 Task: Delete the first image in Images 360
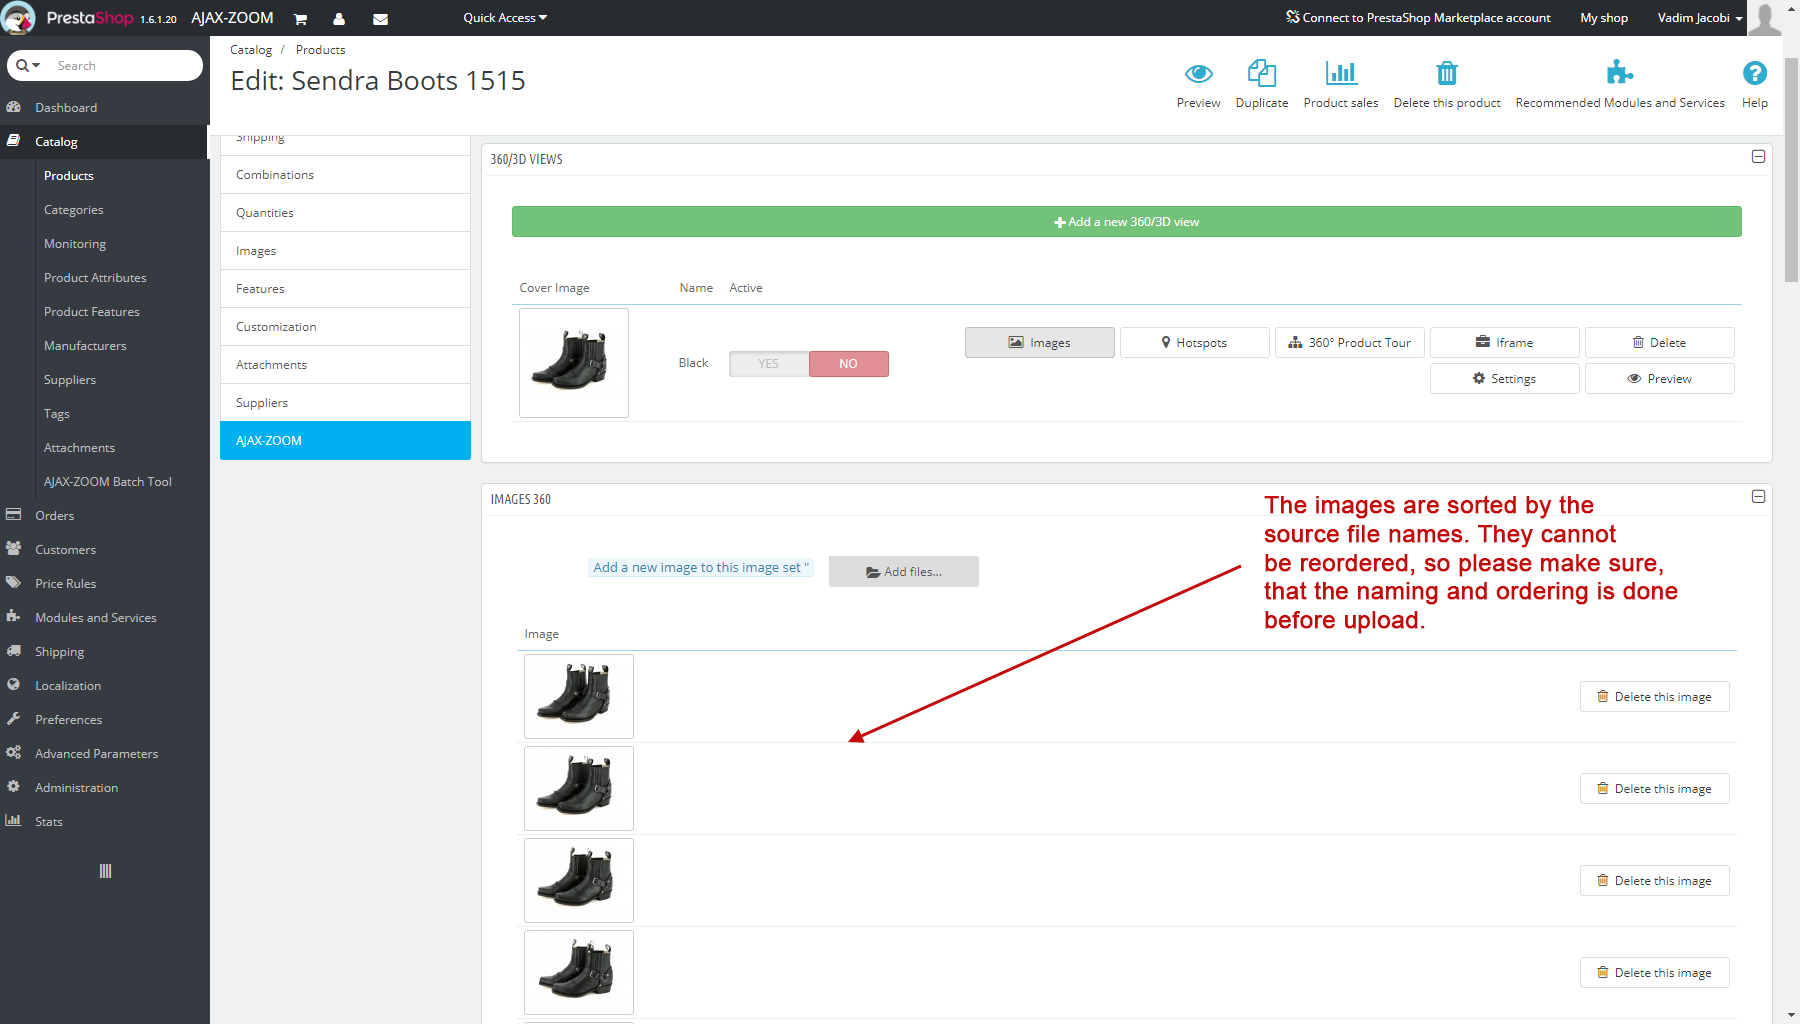1654,696
